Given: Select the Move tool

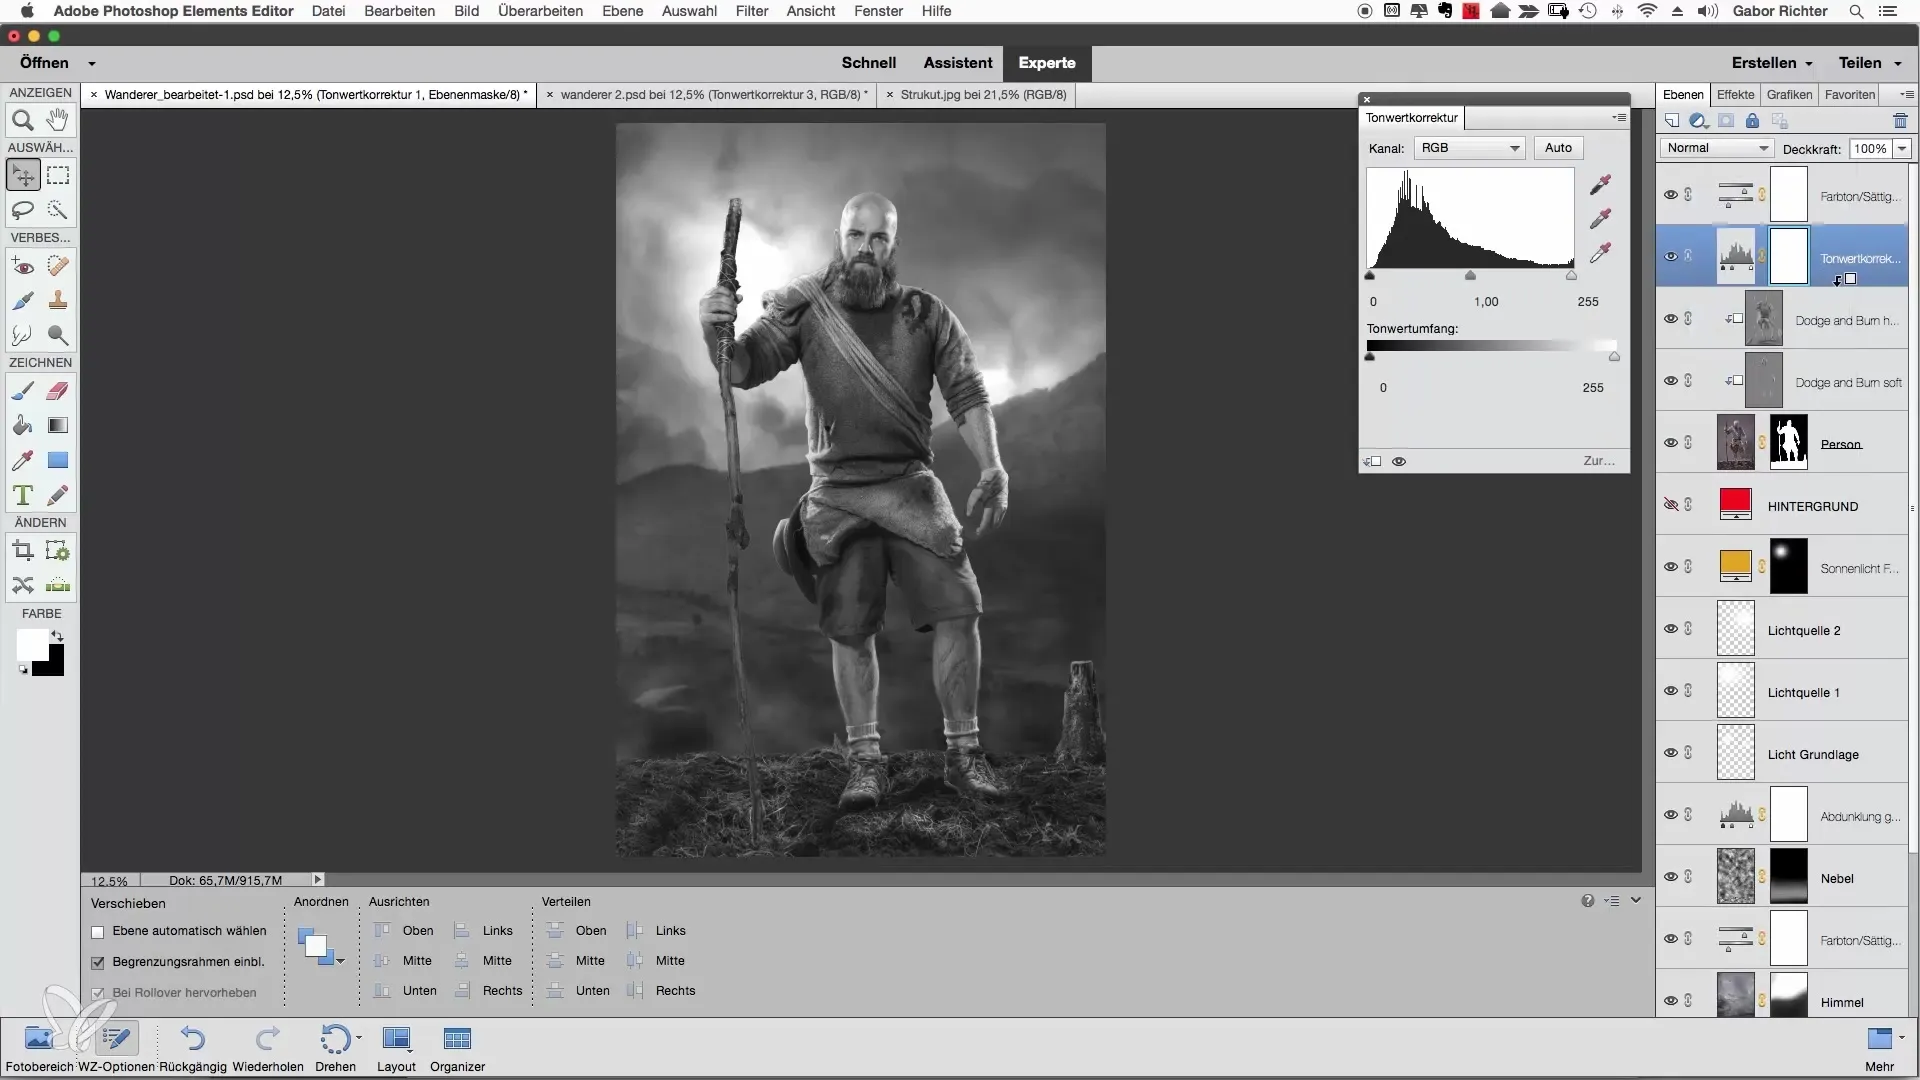Looking at the screenshot, I should 23,175.
